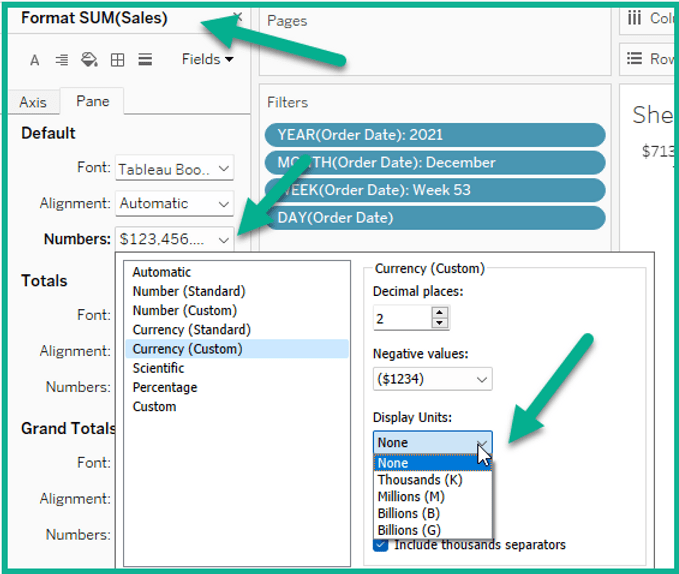Open the Default Alignment Automatic dropdown
Viewport: 679px width, 574px height.
click(x=174, y=204)
